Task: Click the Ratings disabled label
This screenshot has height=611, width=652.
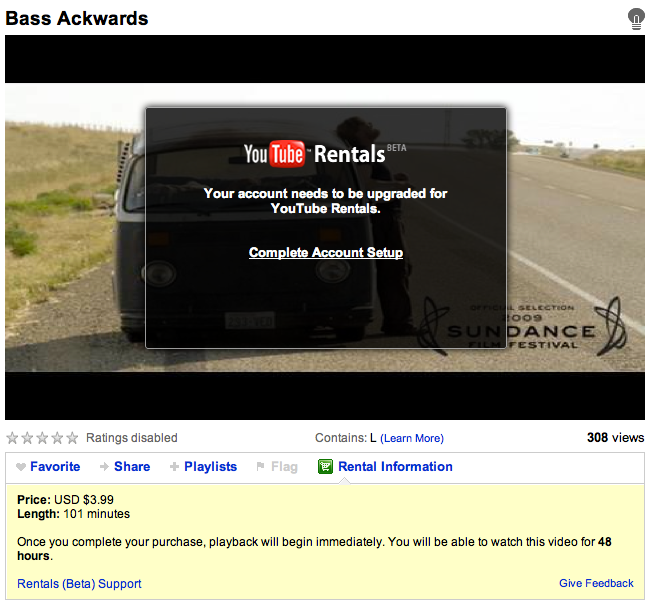Action: click(x=131, y=438)
